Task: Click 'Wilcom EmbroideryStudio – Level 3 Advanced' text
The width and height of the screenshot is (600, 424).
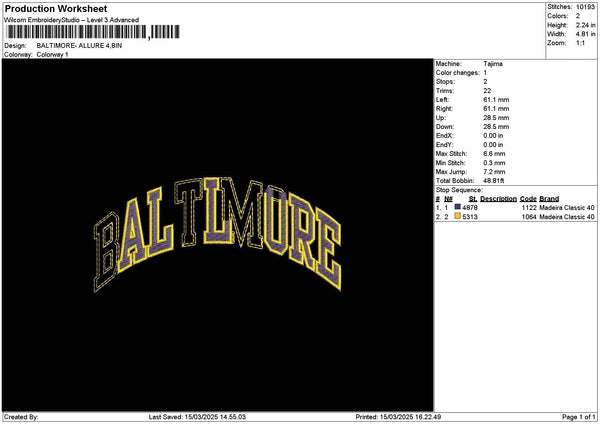Action: pyautogui.click(x=72, y=20)
